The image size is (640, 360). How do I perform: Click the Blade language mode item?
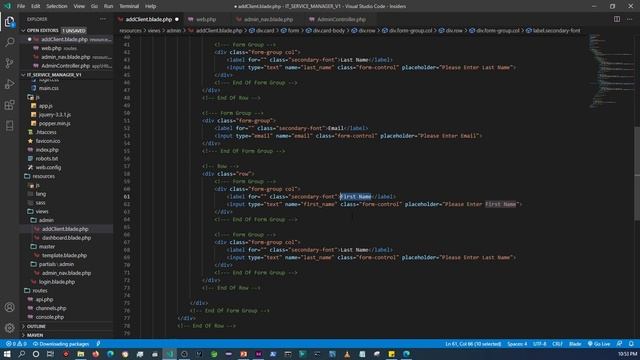pyautogui.click(x=575, y=344)
